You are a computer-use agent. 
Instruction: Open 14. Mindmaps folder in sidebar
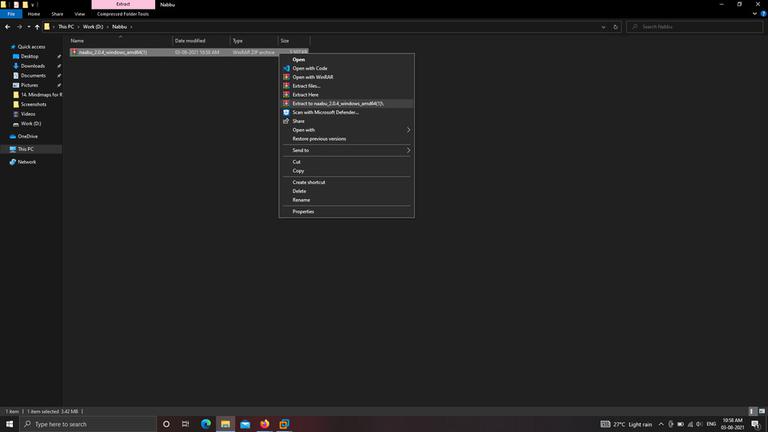(x=41, y=95)
